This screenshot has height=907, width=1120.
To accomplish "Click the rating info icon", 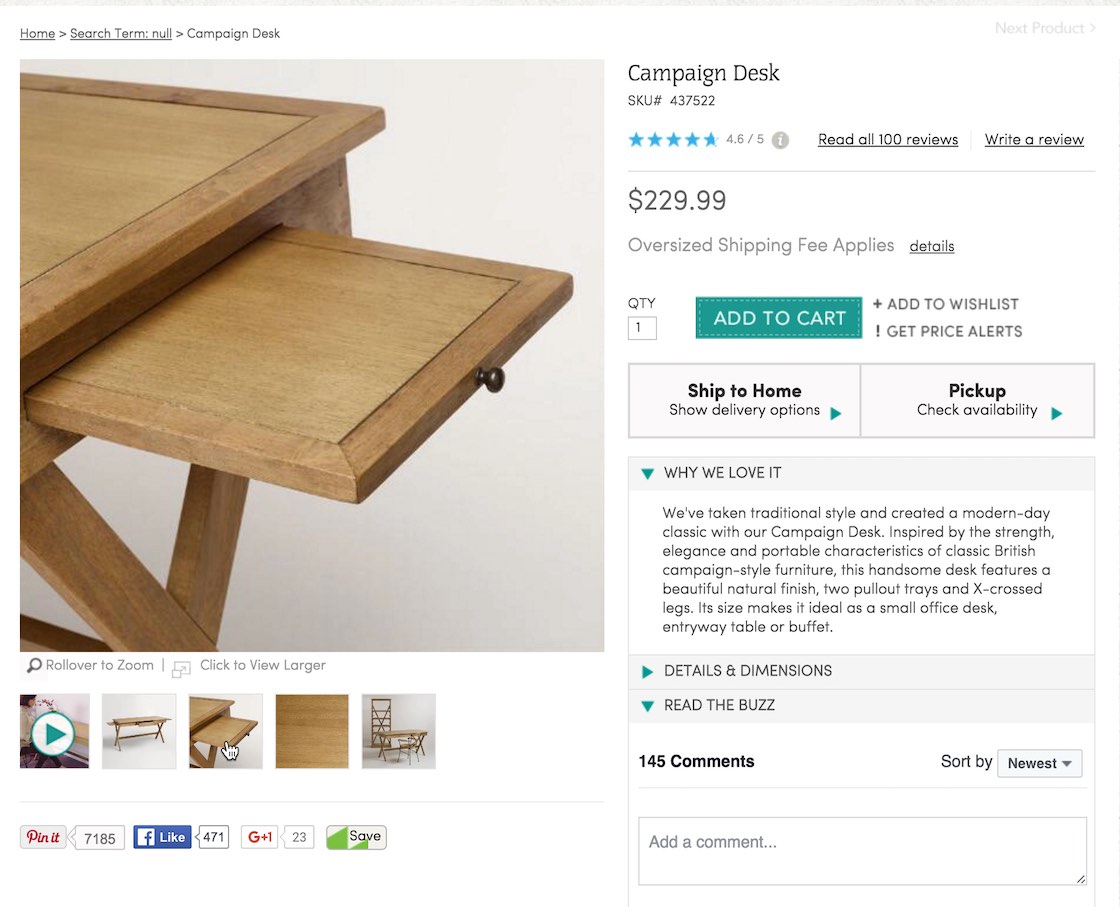I will tap(780, 140).
